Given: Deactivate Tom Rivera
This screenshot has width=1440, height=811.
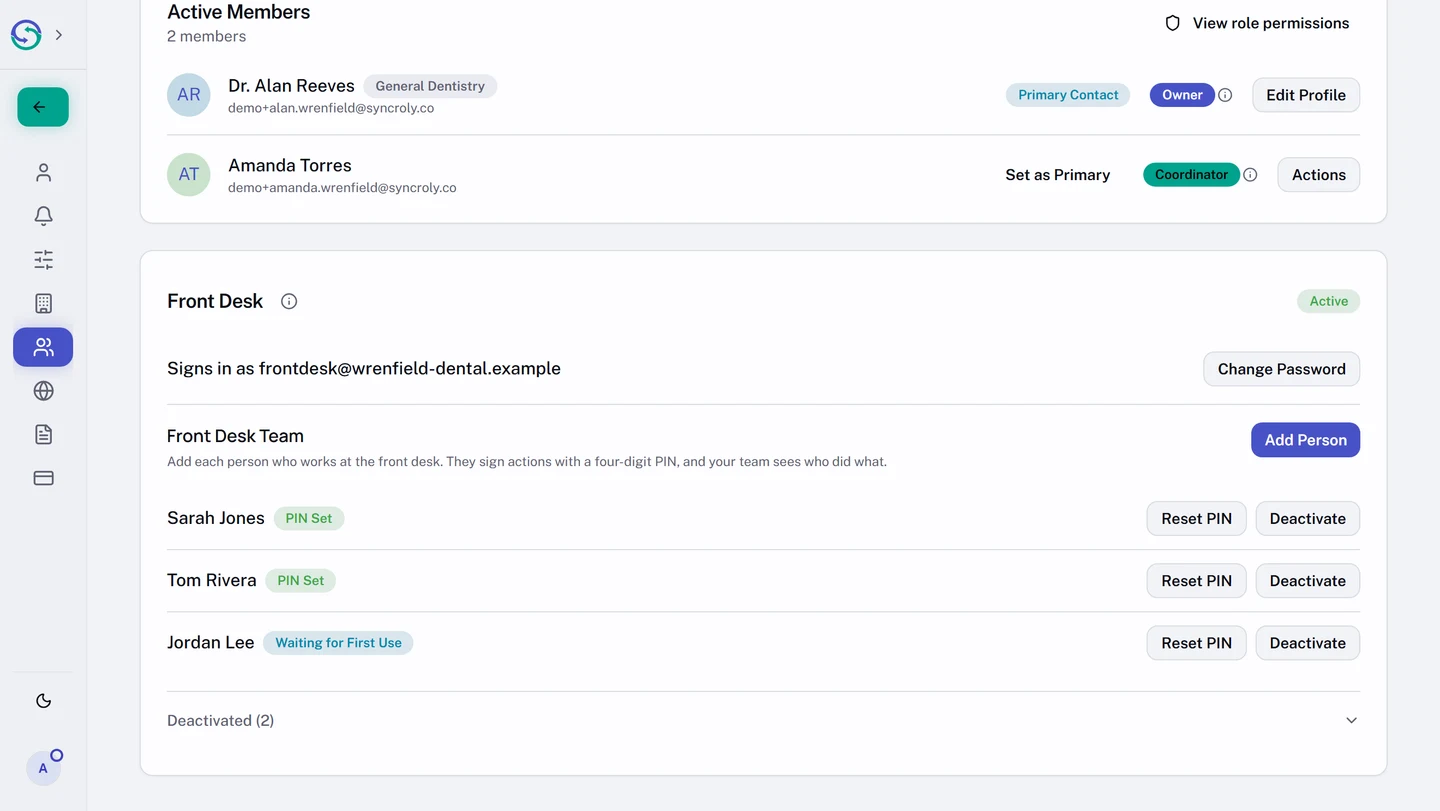Looking at the screenshot, I should click(1307, 581).
